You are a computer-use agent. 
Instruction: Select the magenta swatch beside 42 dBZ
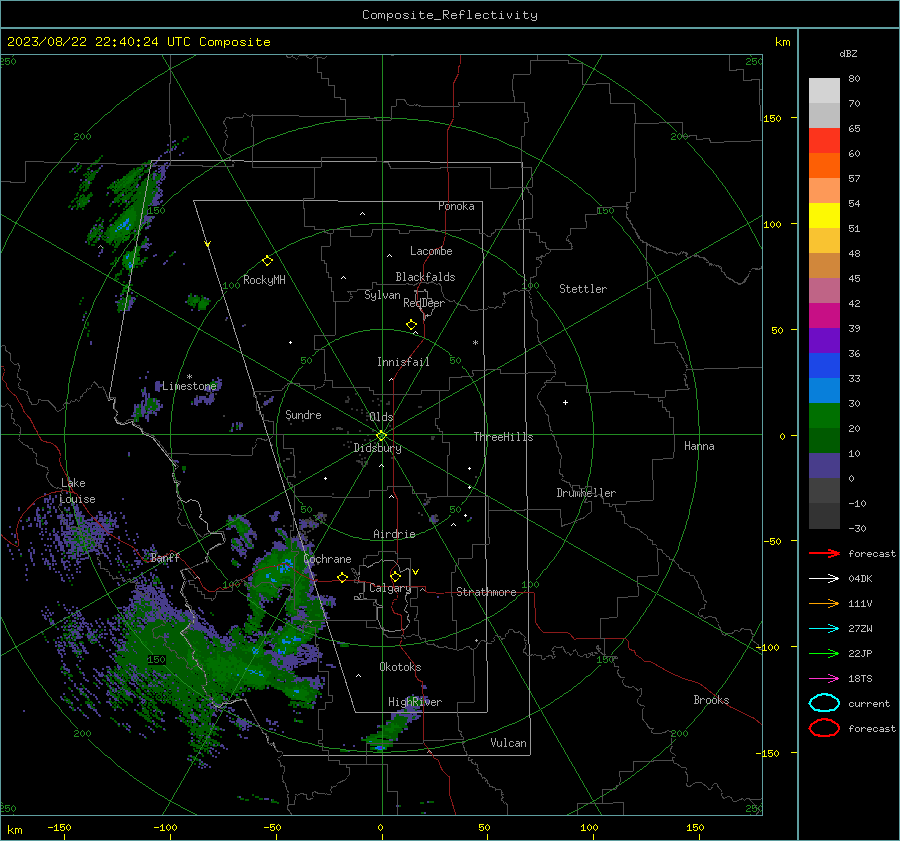(x=824, y=315)
